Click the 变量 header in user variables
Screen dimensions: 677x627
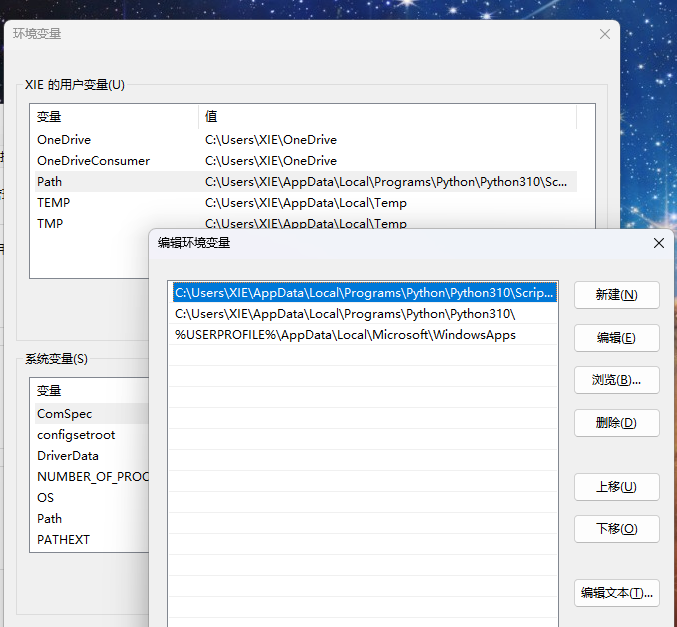114,117
